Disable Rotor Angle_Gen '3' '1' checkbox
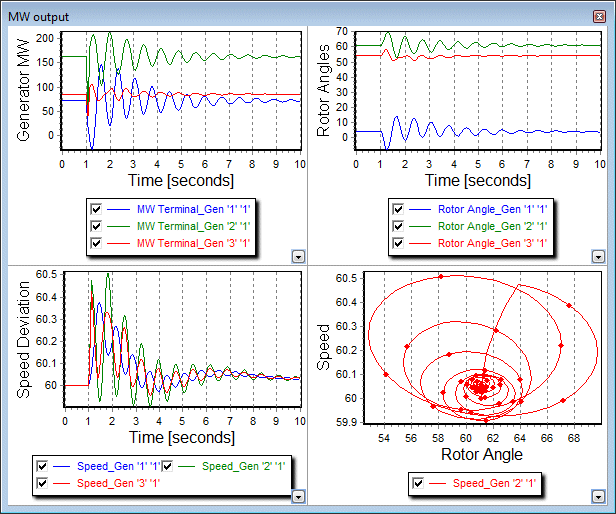The height and width of the screenshot is (514, 616). point(398,243)
